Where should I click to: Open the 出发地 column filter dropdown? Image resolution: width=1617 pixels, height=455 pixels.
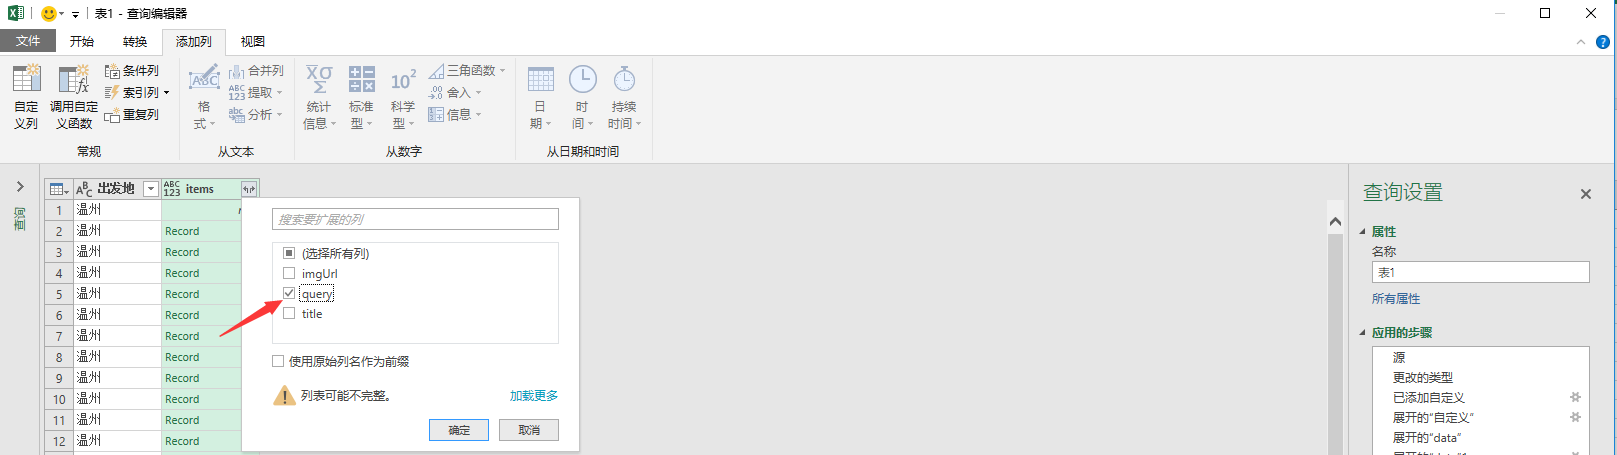click(x=151, y=189)
